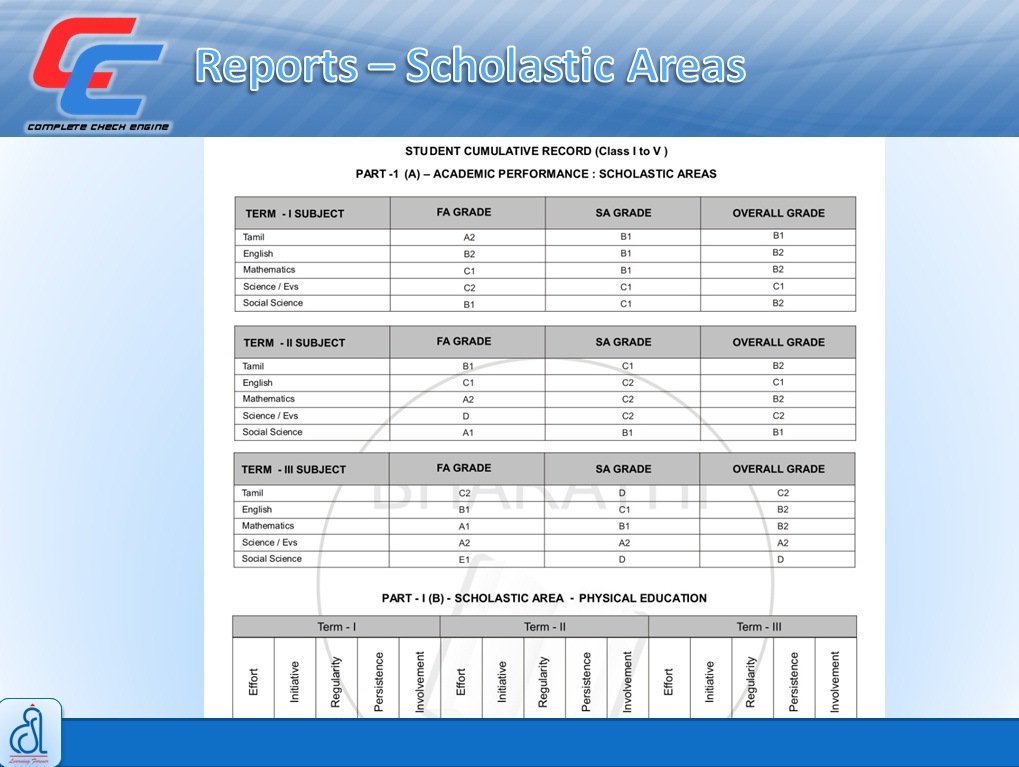Click Term III Social Science FA grade E1
The height and width of the screenshot is (767, 1019).
(x=464, y=560)
